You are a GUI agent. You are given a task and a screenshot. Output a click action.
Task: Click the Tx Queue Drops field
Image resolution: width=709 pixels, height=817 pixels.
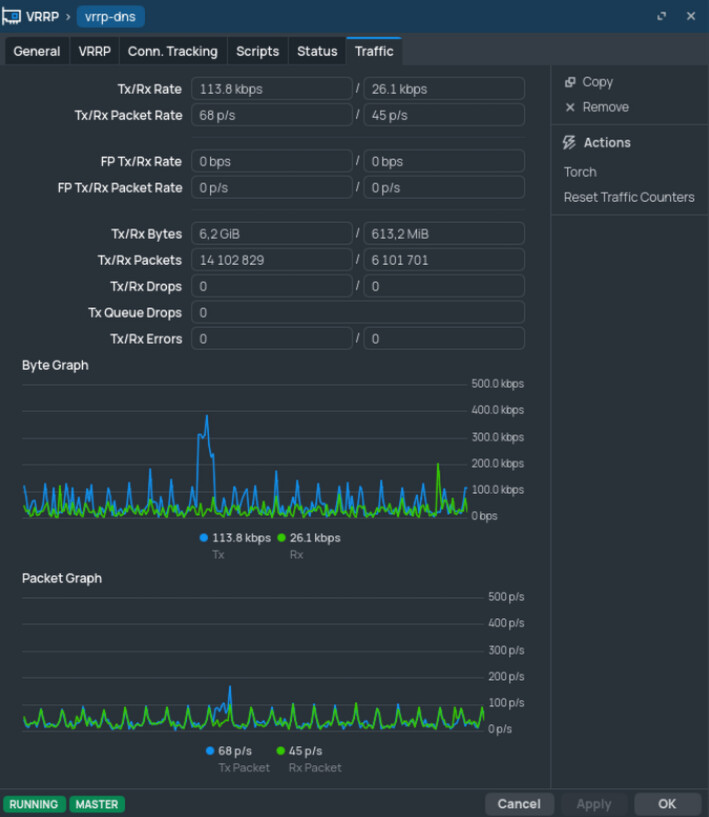(x=357, y=313)
